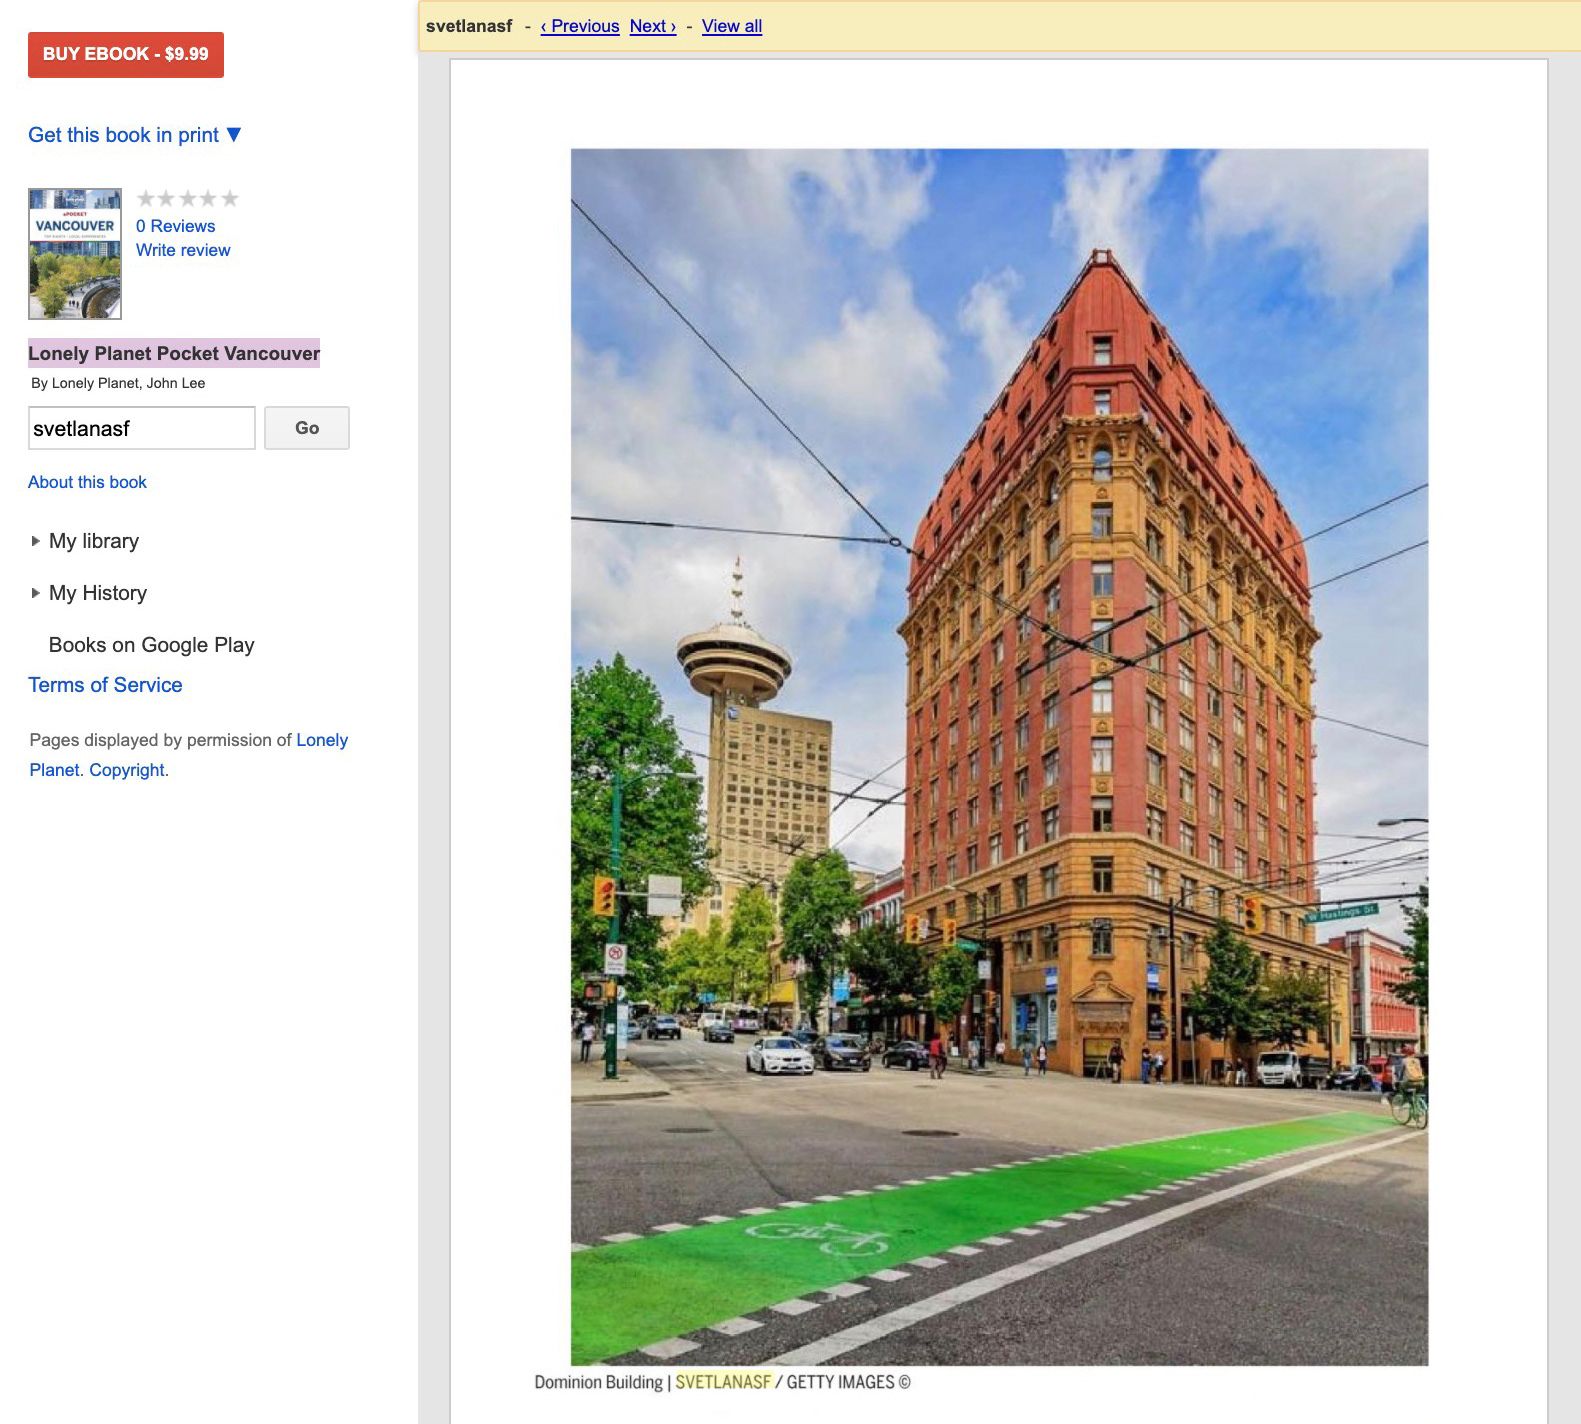Go to the Next search result

(653, 26)
